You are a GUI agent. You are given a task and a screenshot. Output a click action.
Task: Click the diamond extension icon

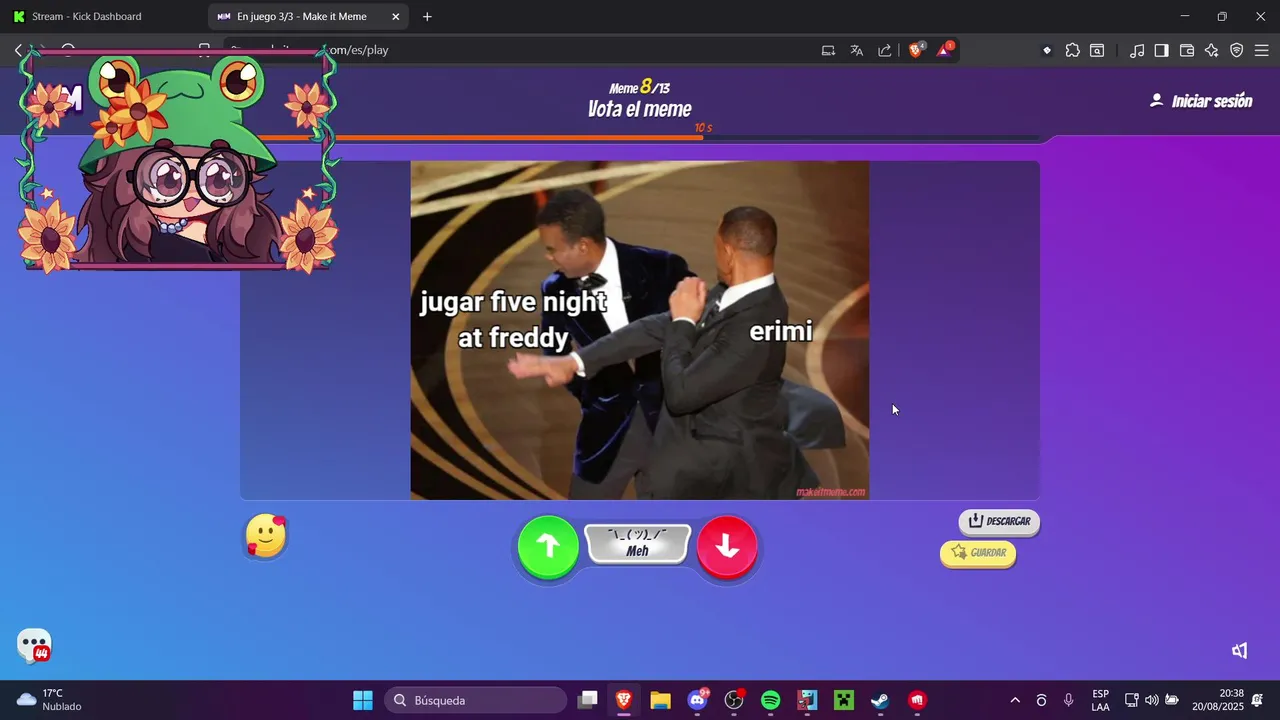click(1047, 50)
